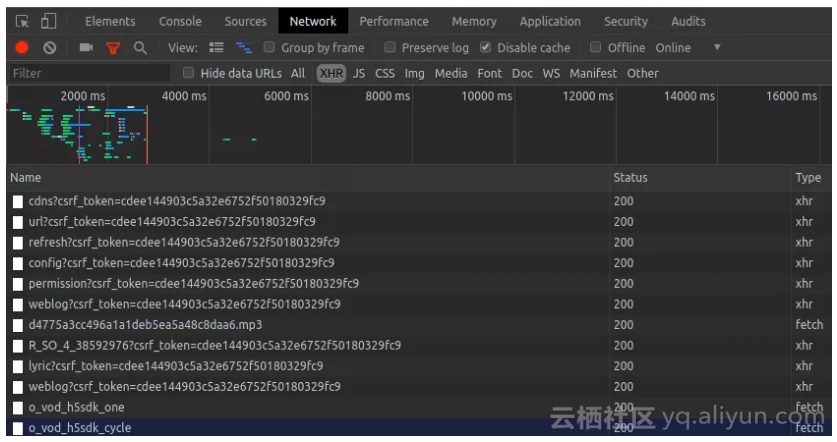
Task: Open the Elements tab
Action: (x=110, y=21)
